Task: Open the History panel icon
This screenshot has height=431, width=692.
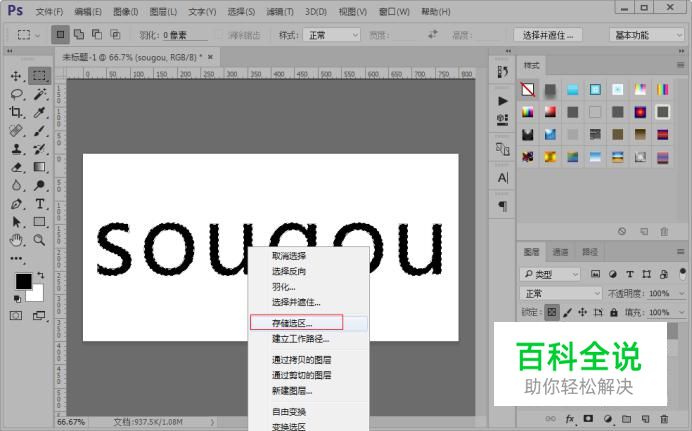Action: coord(502,71)
